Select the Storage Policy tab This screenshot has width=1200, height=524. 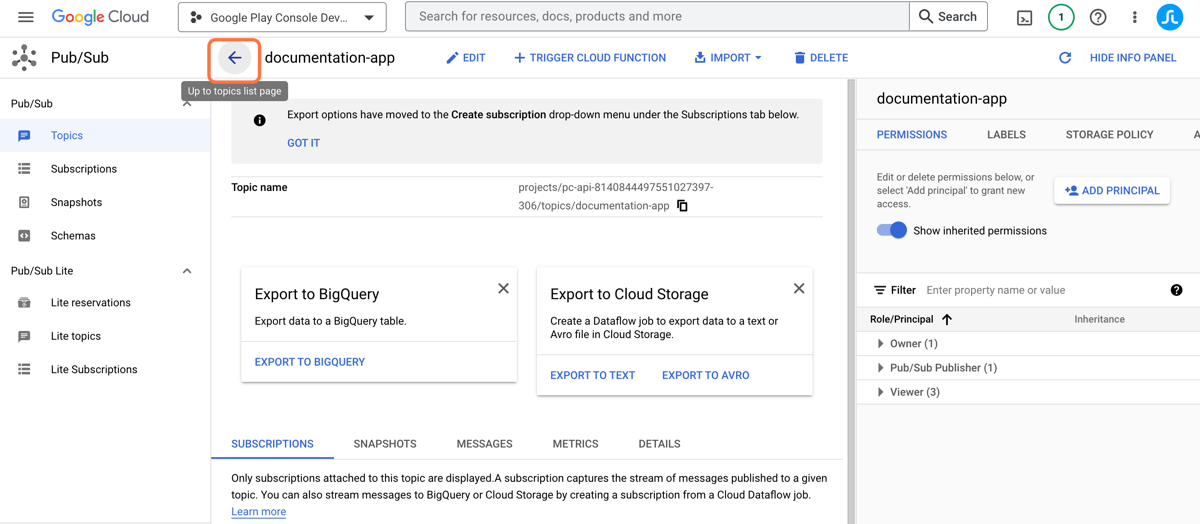[1110, 135]
